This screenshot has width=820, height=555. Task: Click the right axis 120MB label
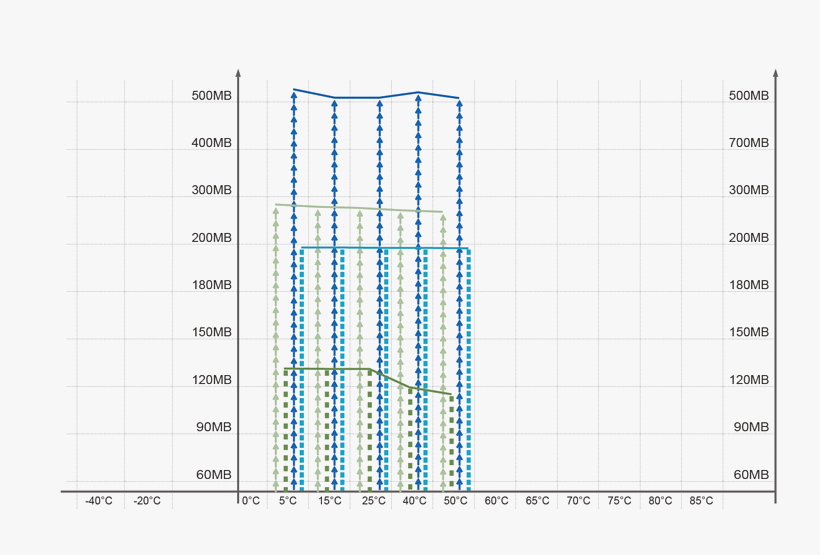pos(749,380)
